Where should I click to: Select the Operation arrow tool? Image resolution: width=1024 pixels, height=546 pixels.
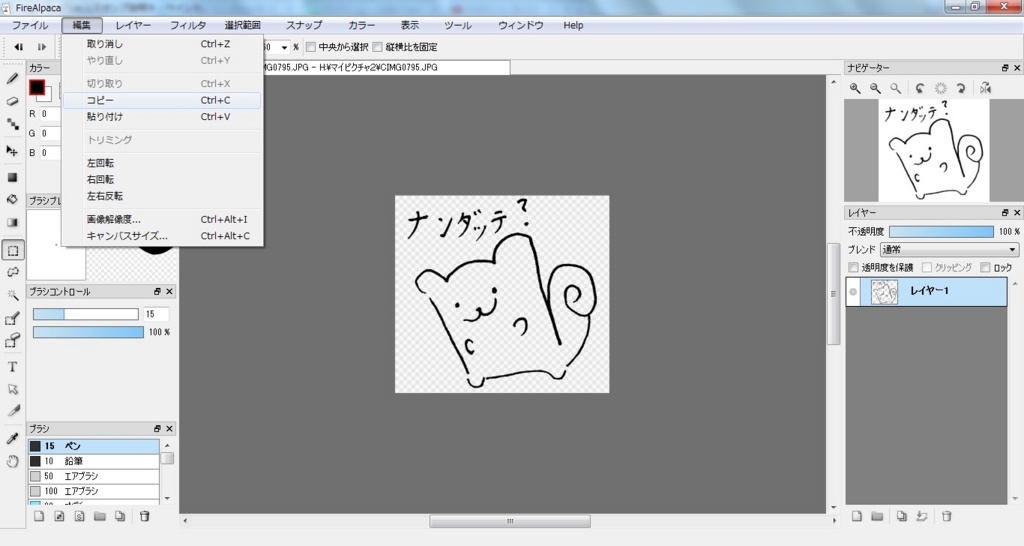[12, 389]
